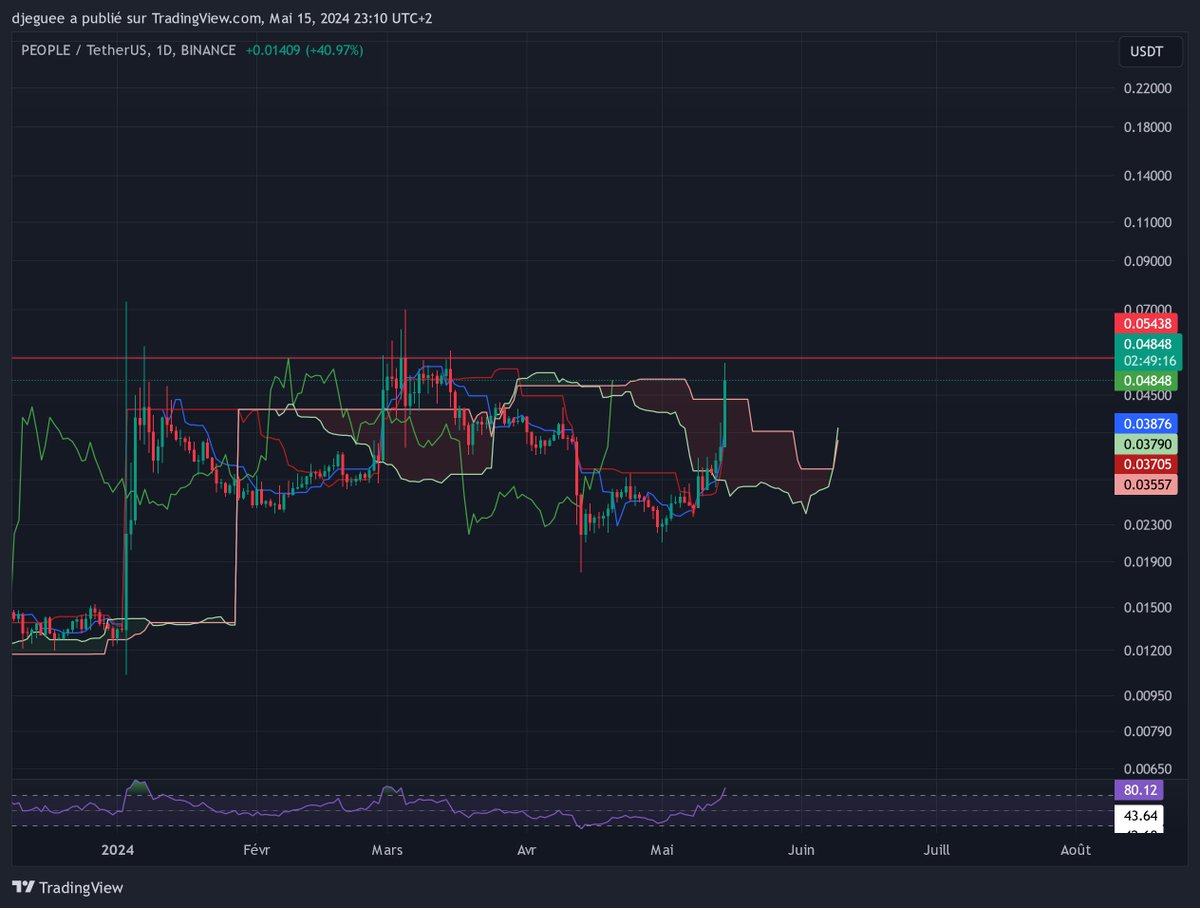Click the 2024 label on time axis
This screenshot has width=1200, height=908.
(x=117, y=850)
